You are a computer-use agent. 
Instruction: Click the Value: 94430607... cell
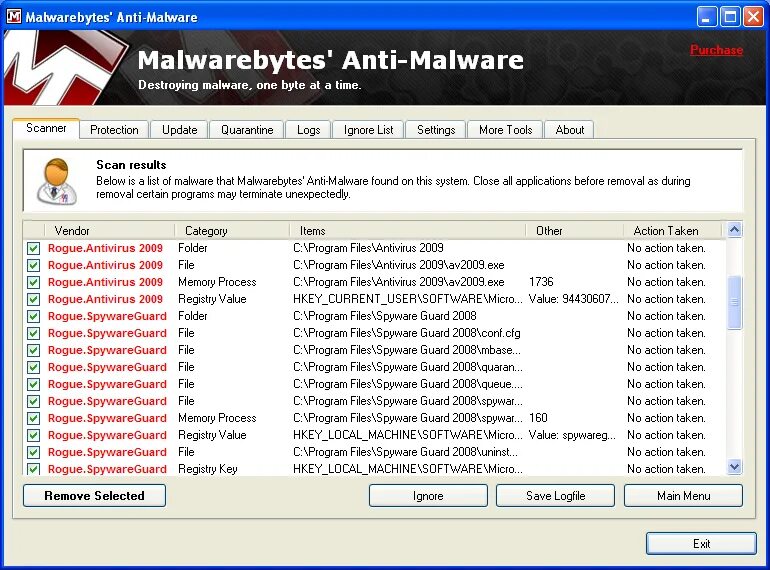[573, 299]
